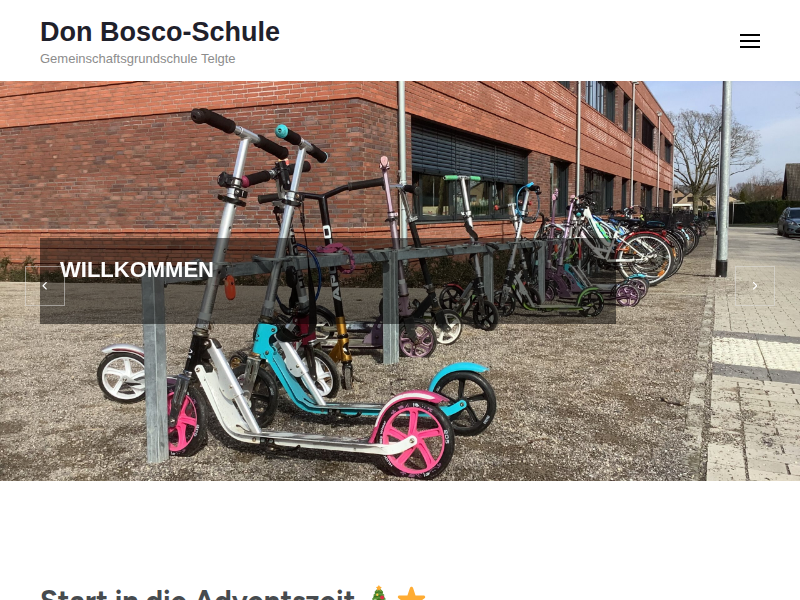Show the previous slide with left arrow
The image size is (800, 600).
[x=45, y=286]
